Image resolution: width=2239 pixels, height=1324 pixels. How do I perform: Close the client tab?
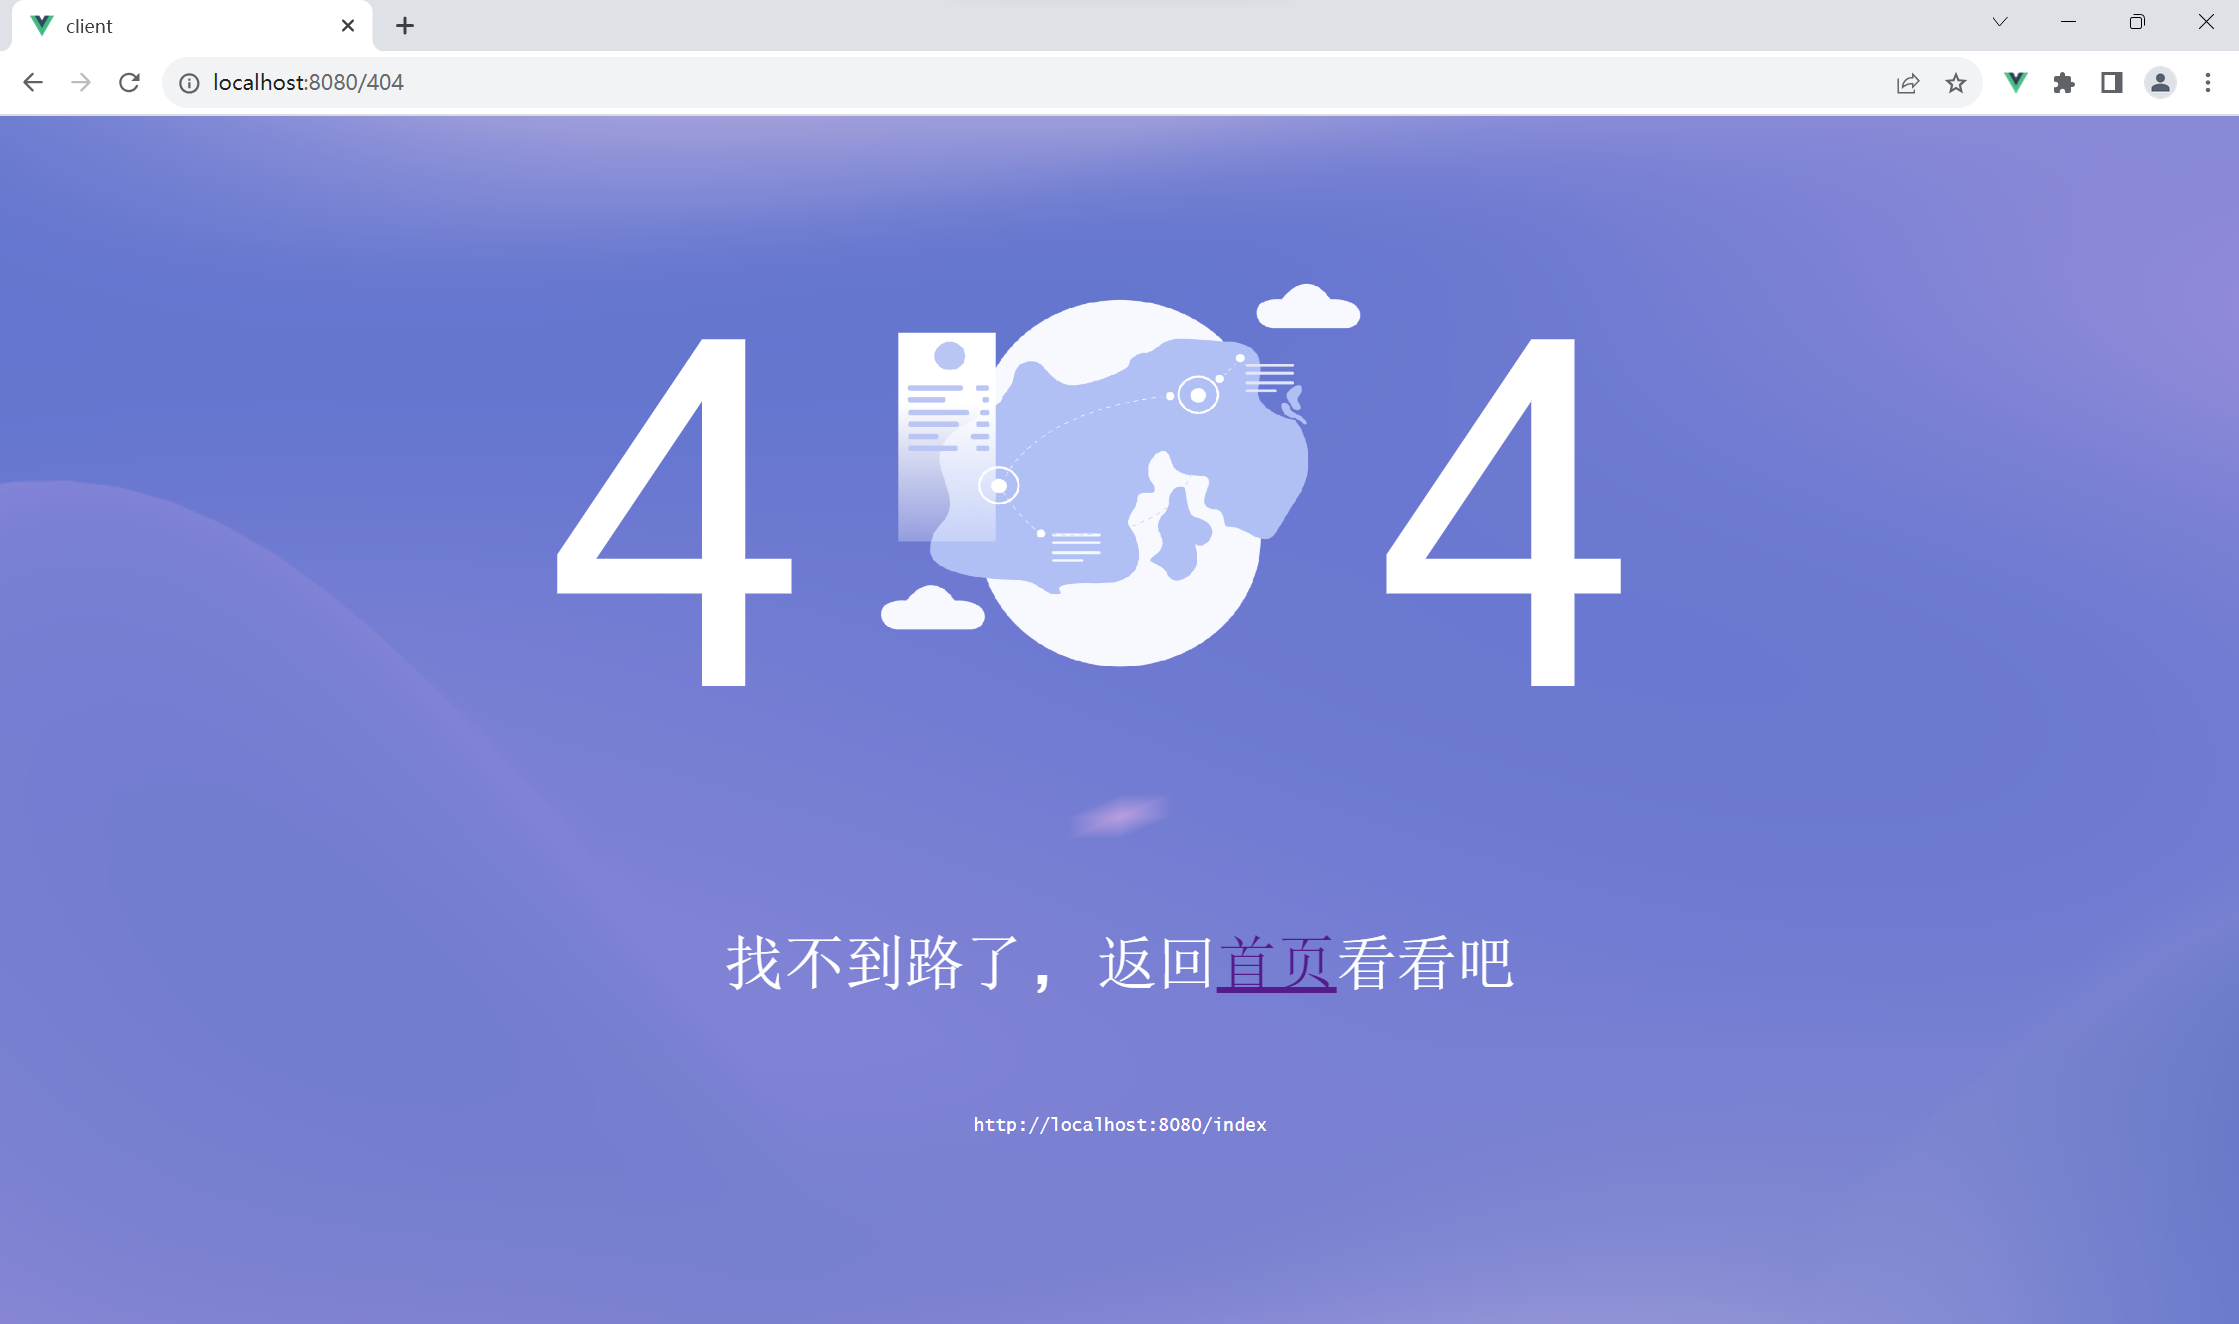(348, 26)
